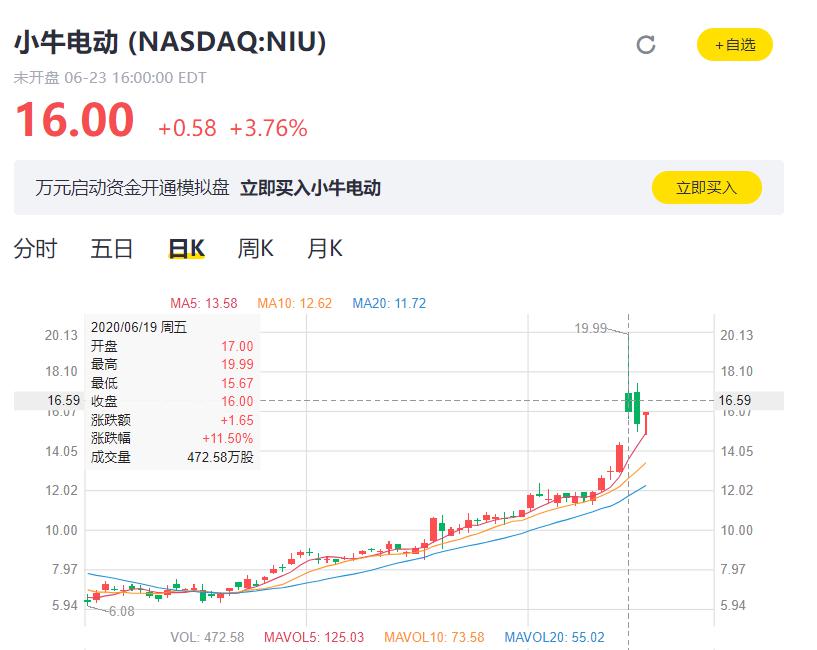Screen dimensions: 817x650
Task: Click the right axis label 12.02
Action: coord(736,490)
